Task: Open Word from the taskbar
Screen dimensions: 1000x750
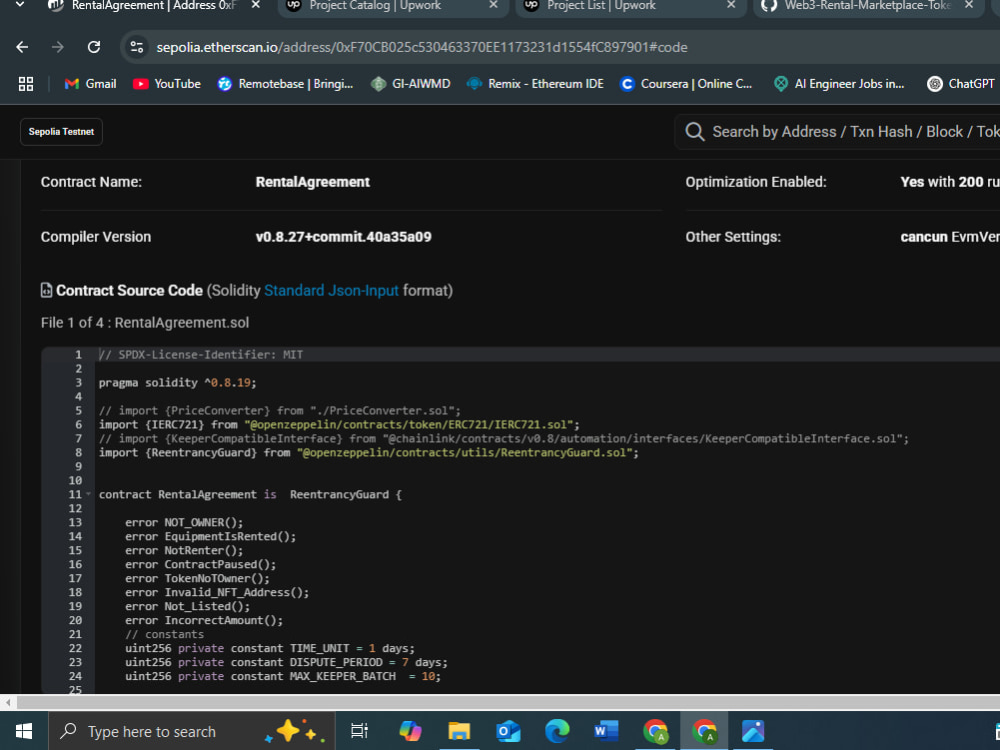Action: click(x=606, y=731)
